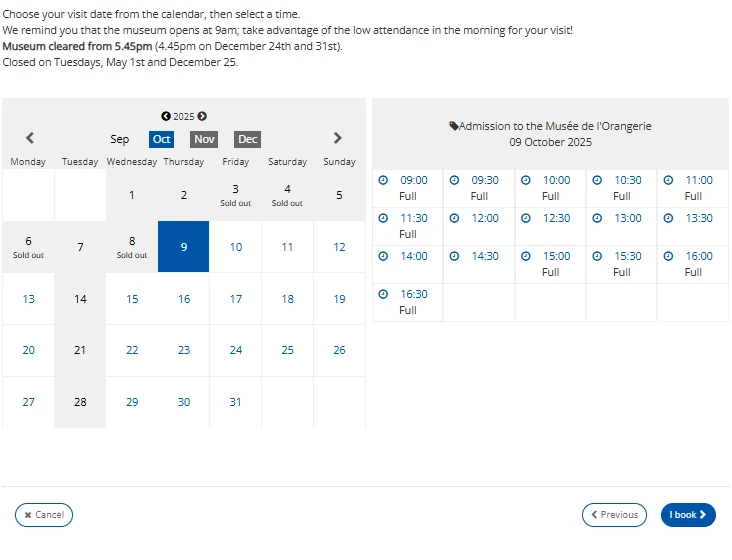This screenshot has height=560, width=732.
Task: Go to previous year arrow icon
Action: 166,117
